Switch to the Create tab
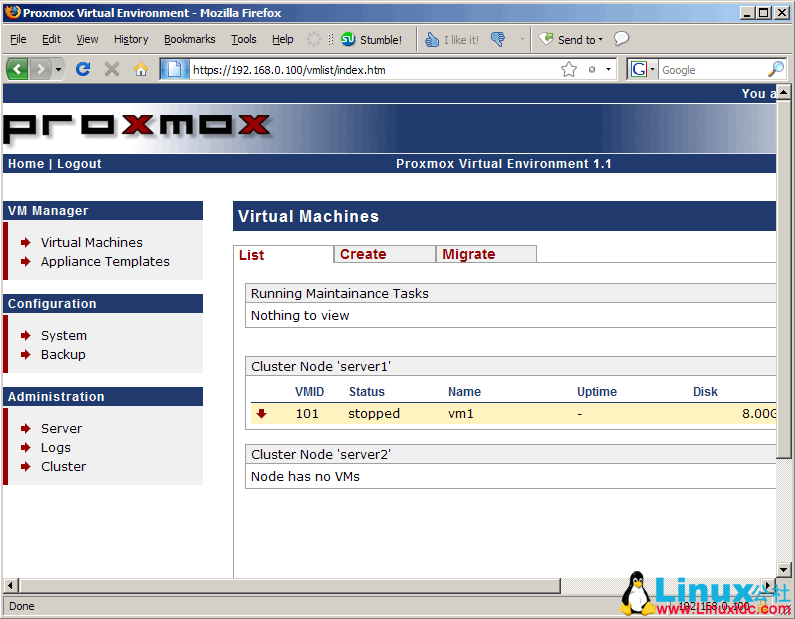 [363, 254]
